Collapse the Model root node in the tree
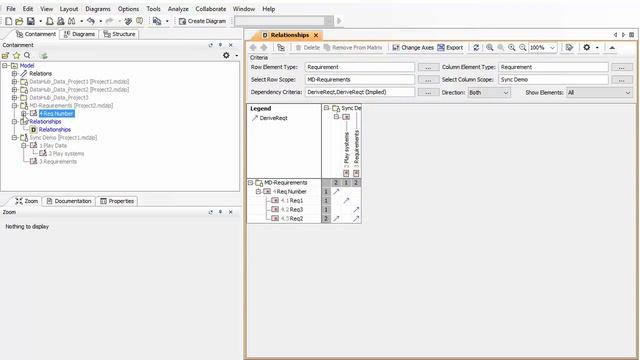The image size is (640, 360). pyautogui.click(x=5, y=65)
